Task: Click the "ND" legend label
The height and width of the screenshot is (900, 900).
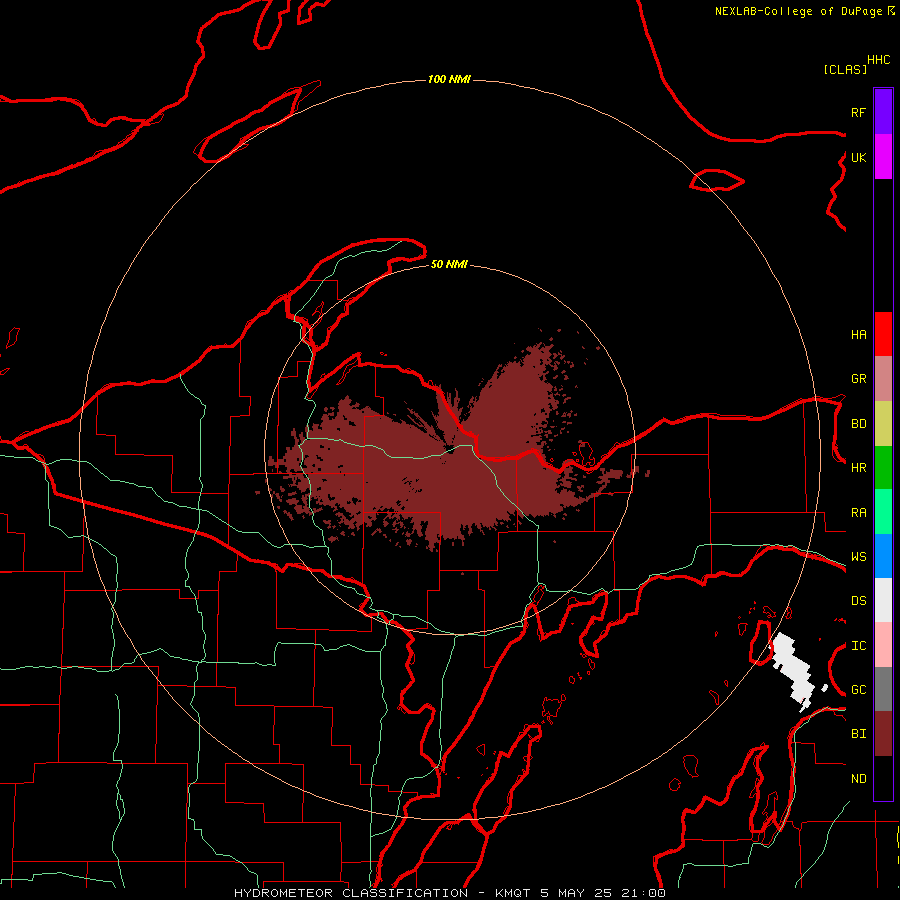Action: pyautogui.click(x=858, y=779)
